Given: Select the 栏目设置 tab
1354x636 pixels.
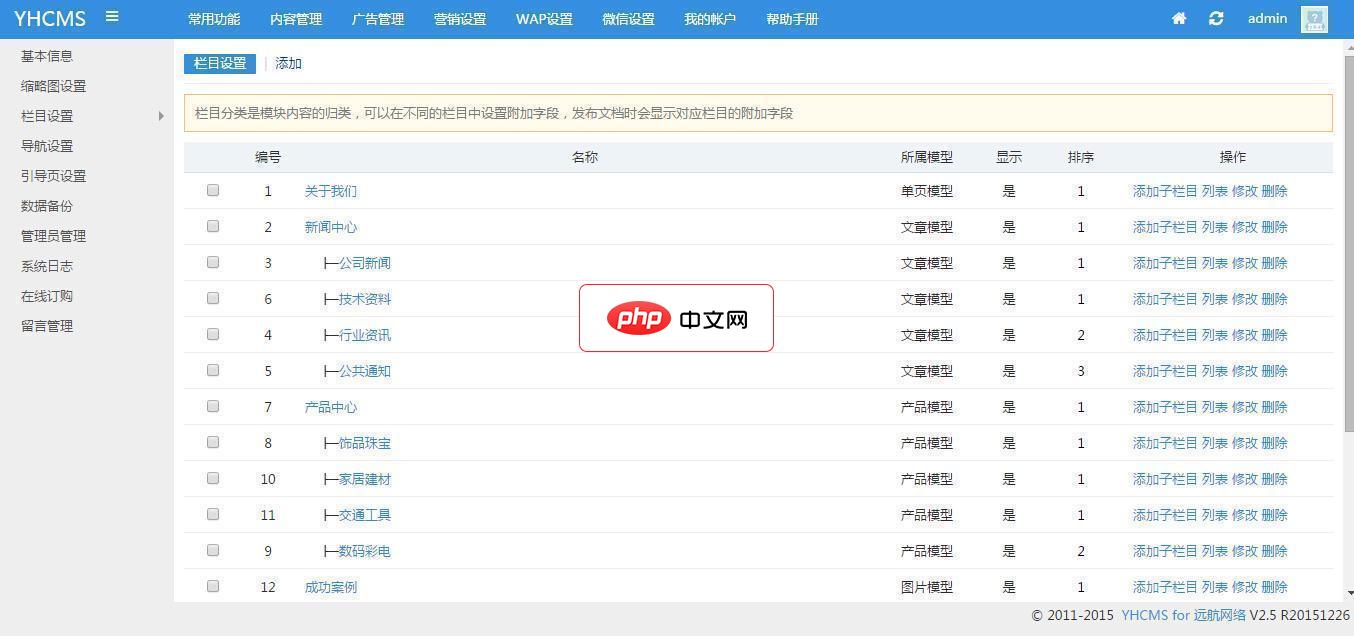Looking at the screenshot, I should [x=219, y=63].
